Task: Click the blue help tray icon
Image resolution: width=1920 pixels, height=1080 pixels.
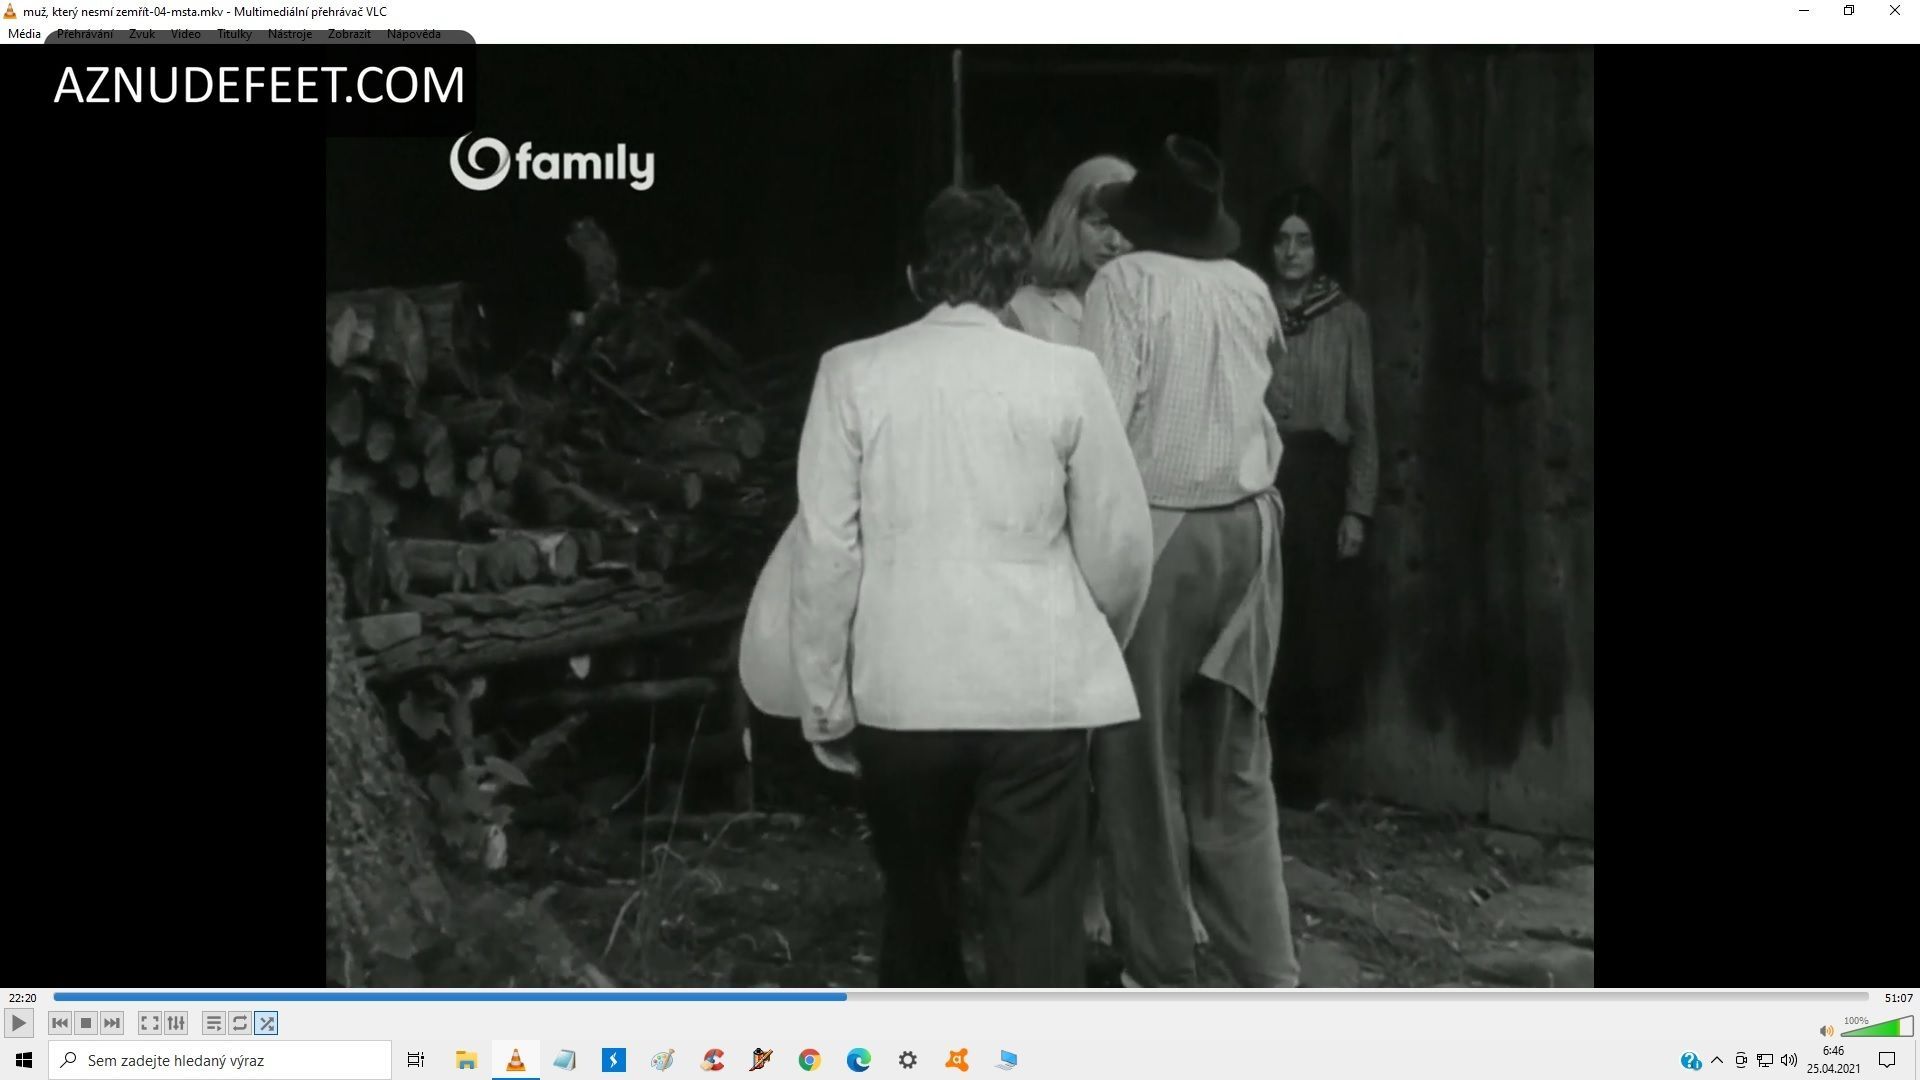Action: (x=1691, y=1061)
